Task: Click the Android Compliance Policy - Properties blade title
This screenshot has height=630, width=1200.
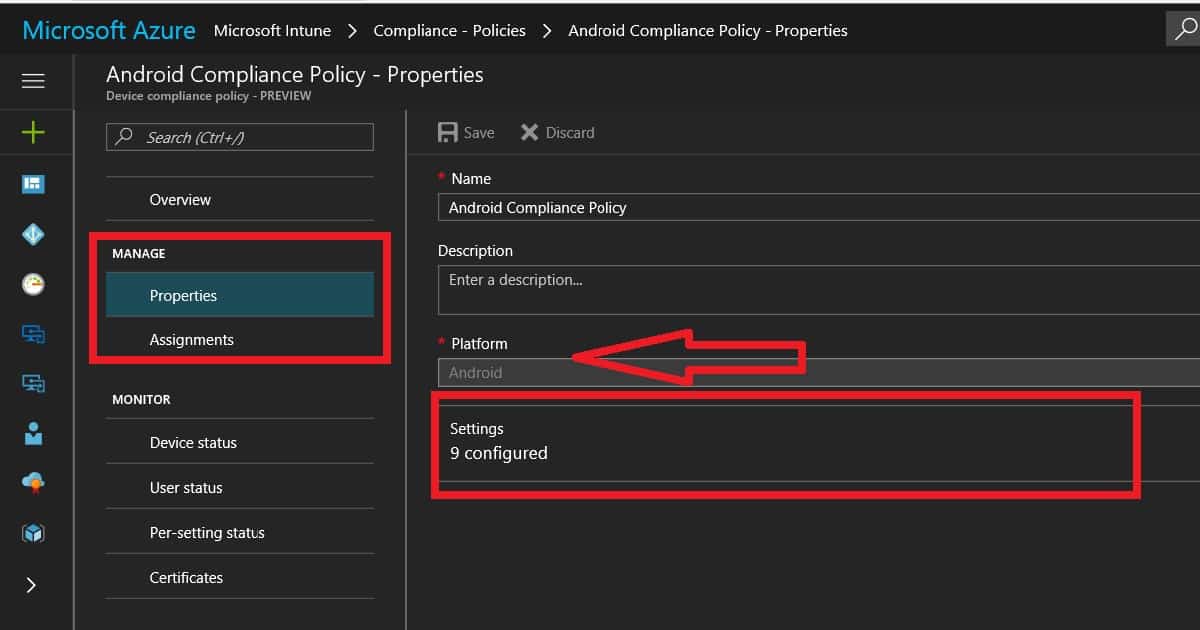Action: 295,74
